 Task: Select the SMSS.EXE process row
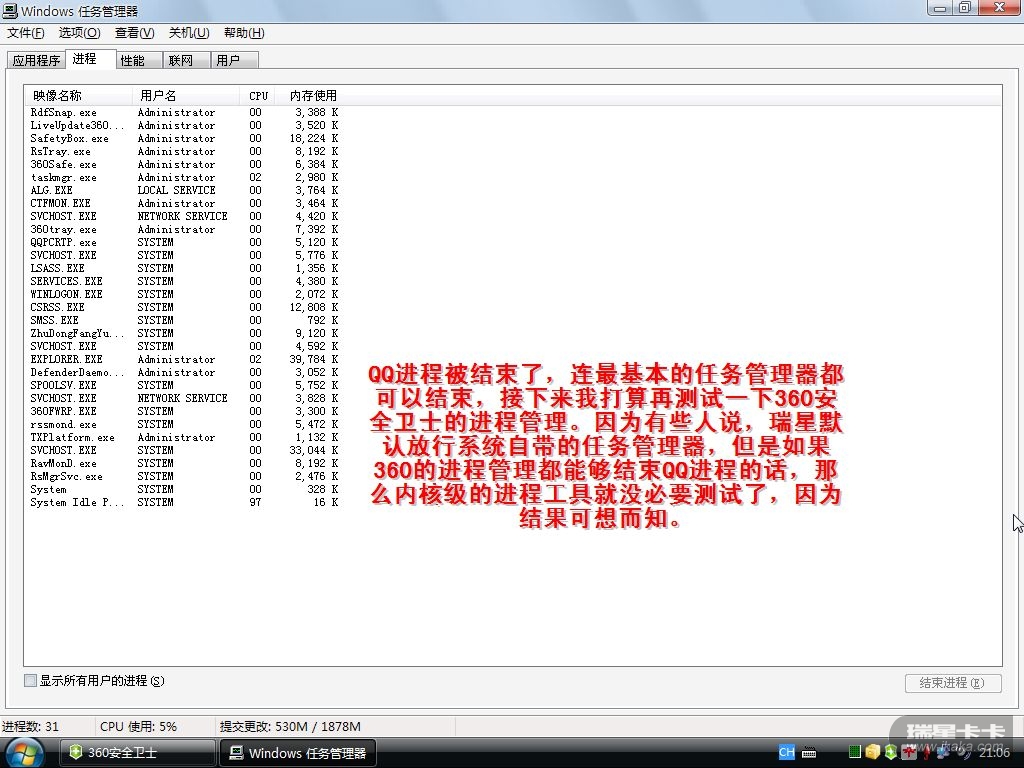point(184,320)
